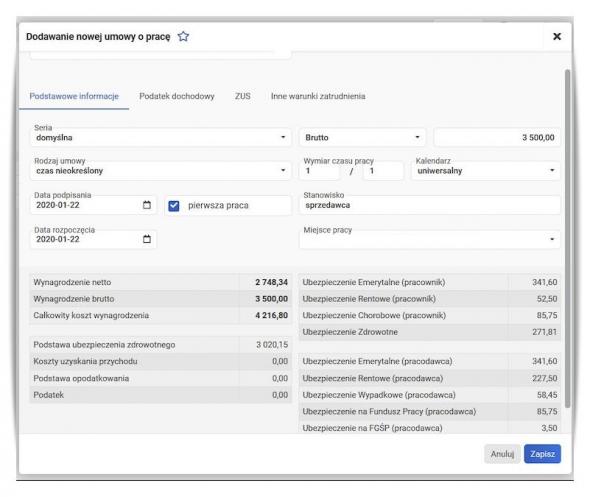Click the favorite star icon beside title
Image resolution: width=590 pixels, height=497 pixels.
click(x=183, y=36)
